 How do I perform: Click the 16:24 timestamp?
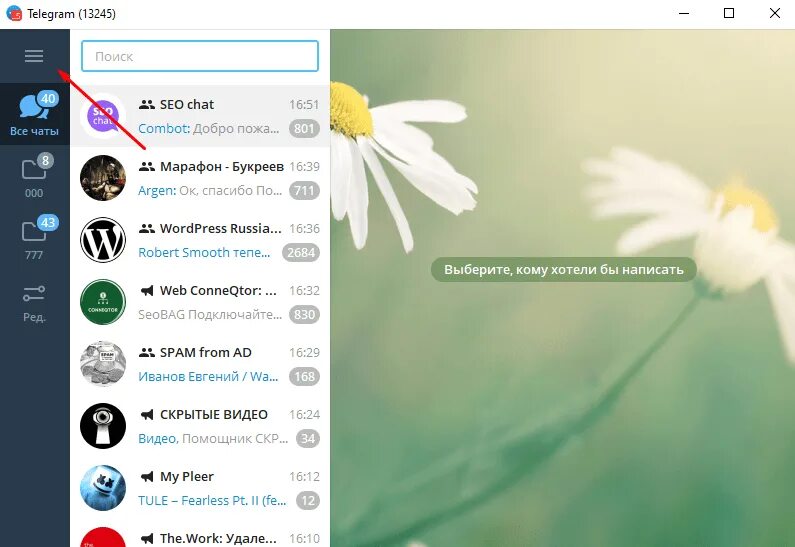coord(304,415)
